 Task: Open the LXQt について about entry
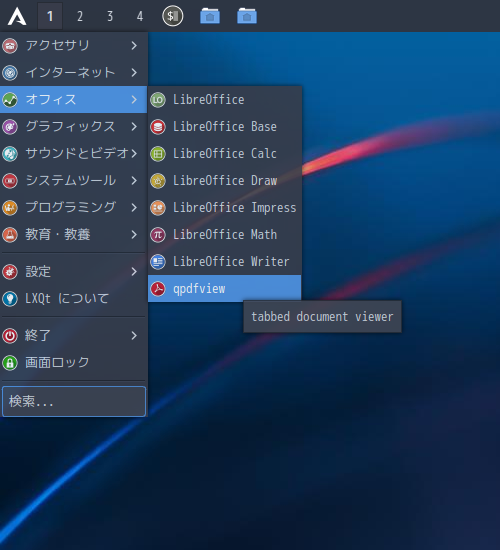(x=73, y=299)
